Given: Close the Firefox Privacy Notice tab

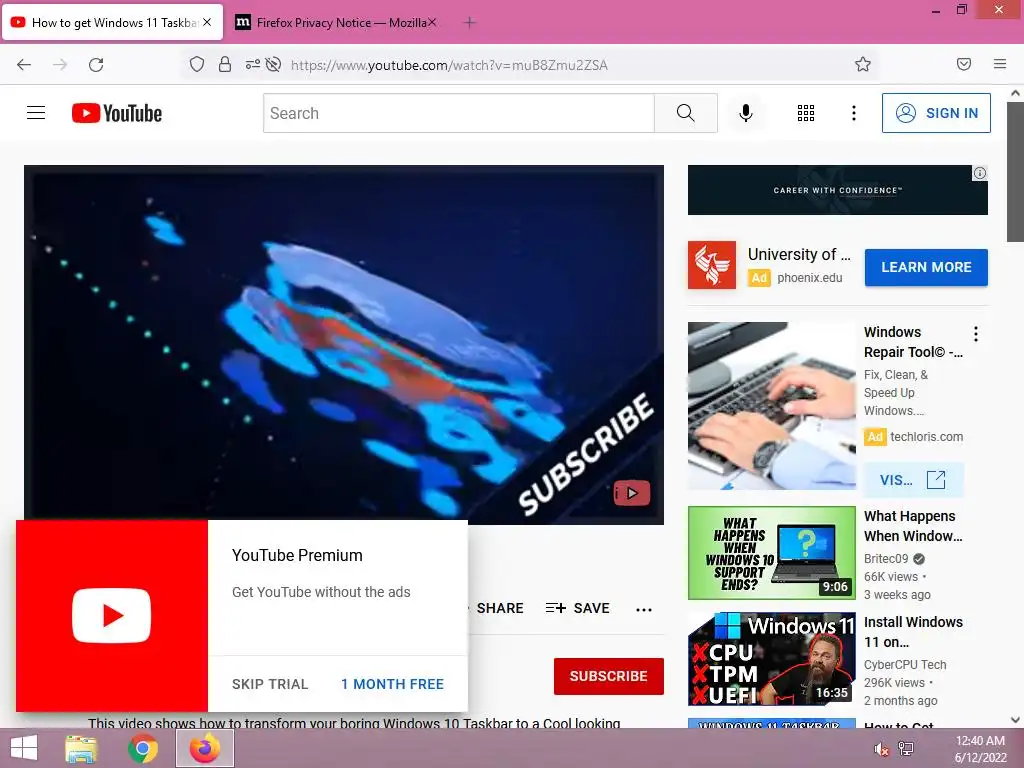Looking at the screenshot, I should [x=431, y=22].
